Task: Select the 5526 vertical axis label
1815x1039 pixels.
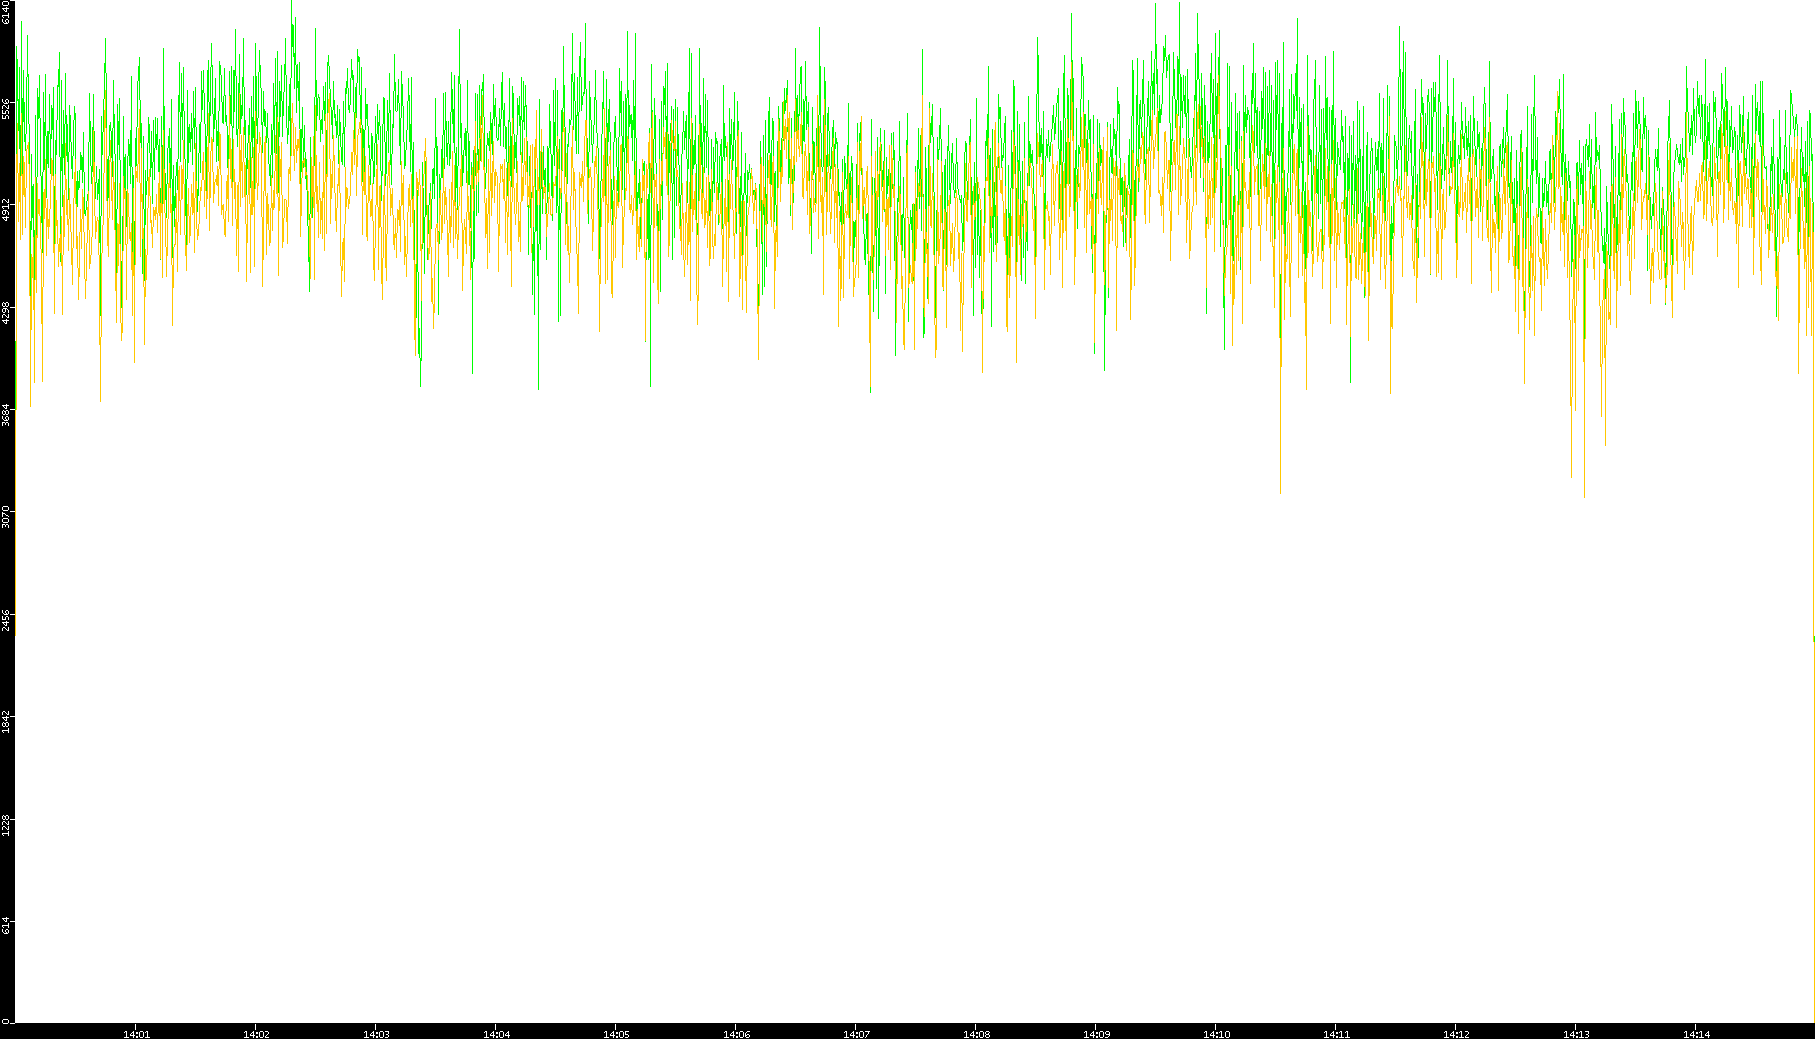Action: pos(6,108)
